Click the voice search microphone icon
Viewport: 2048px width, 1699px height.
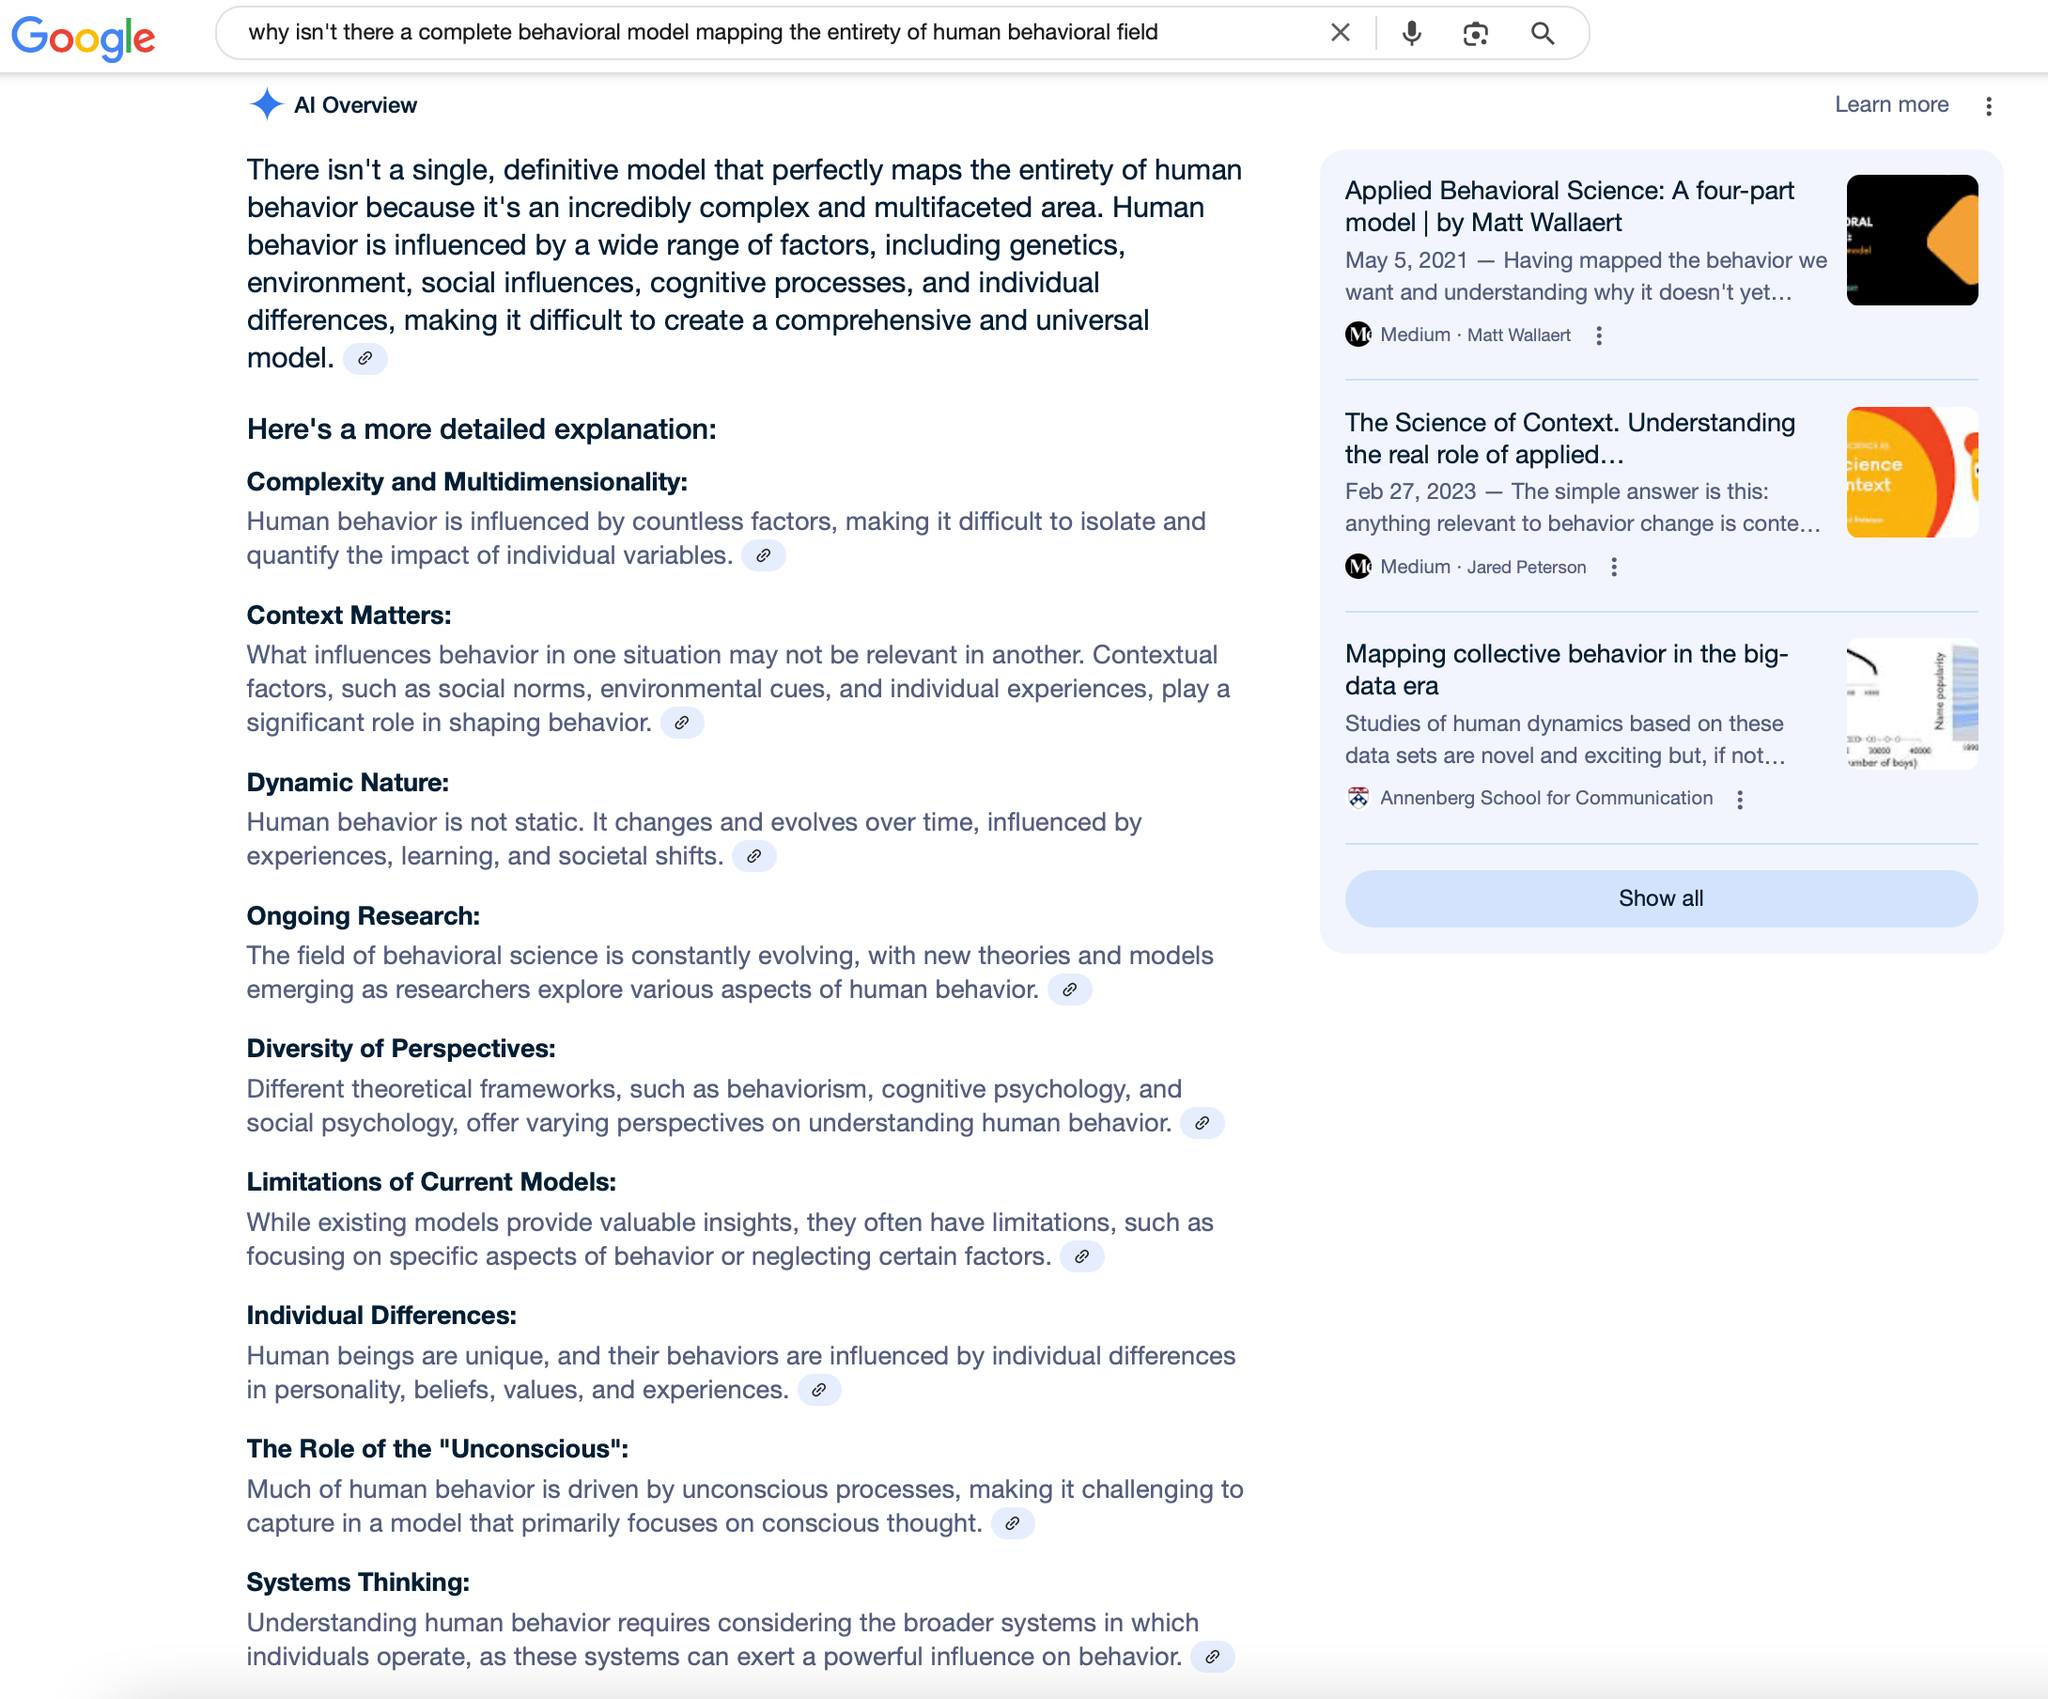pos(1411,33)
